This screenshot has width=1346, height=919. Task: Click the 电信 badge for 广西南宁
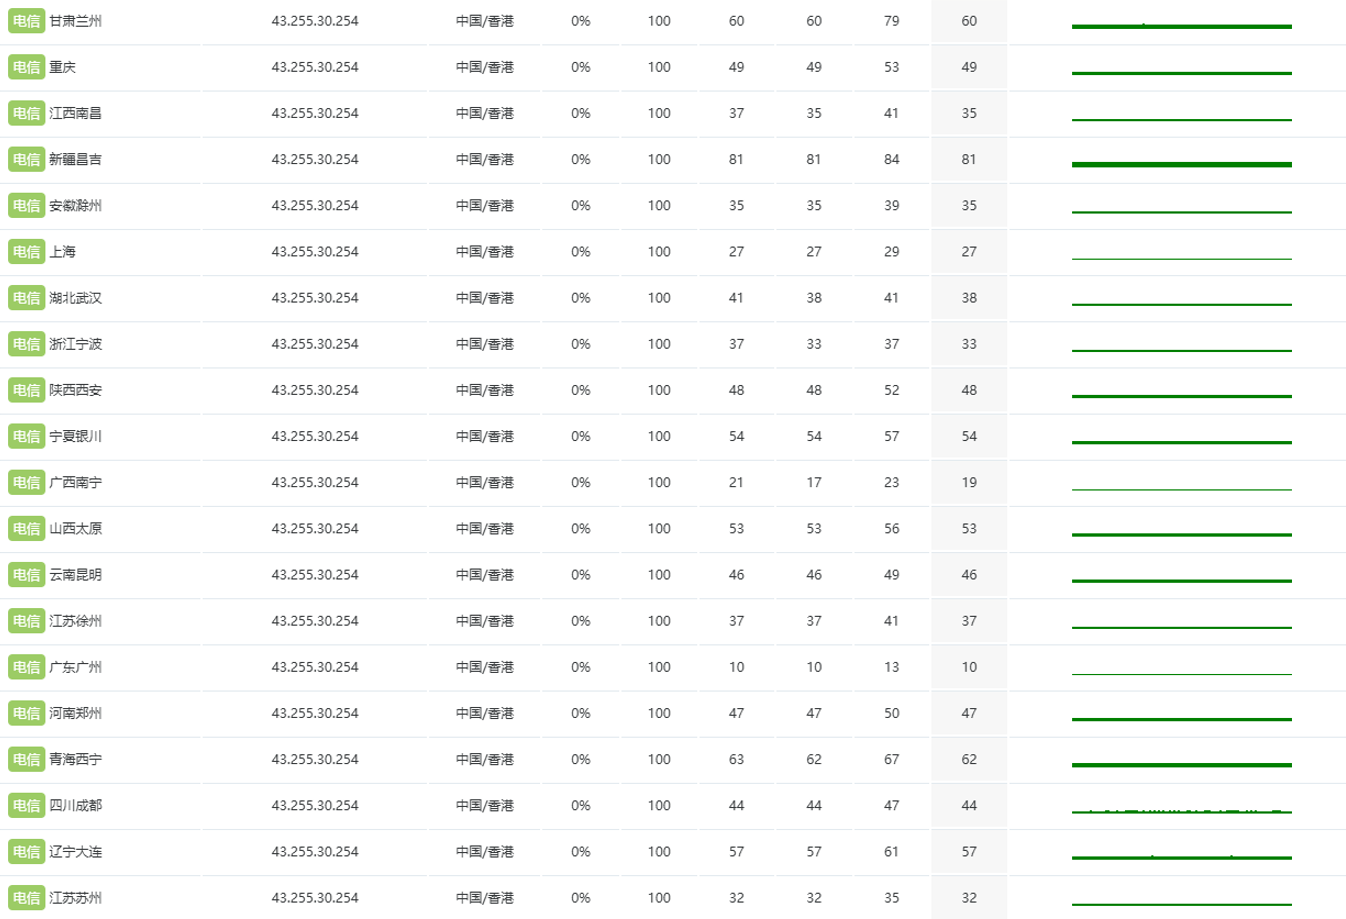(x=27, y=482)
